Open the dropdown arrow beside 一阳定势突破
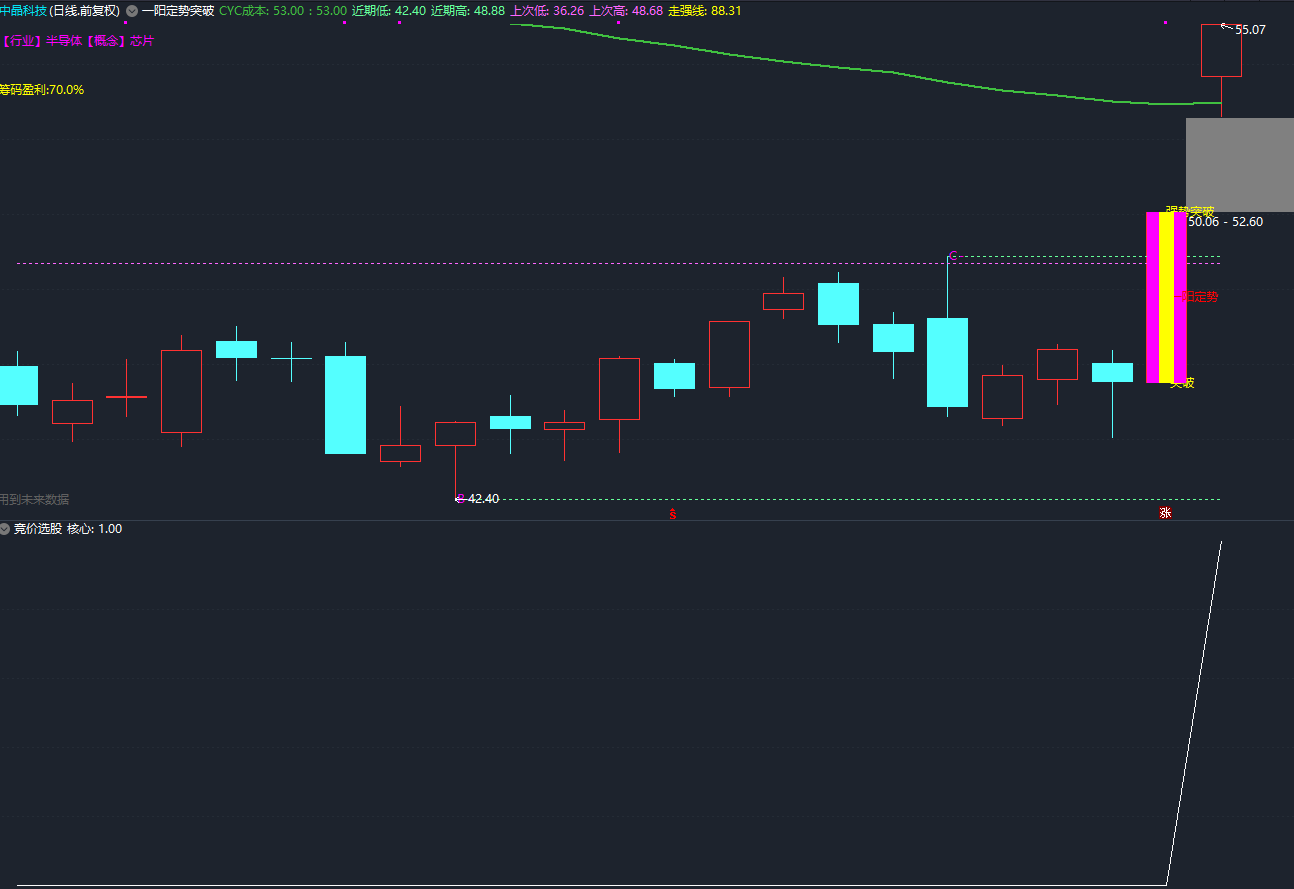The width and height of the screenshot is (1294, 889). 132,11
